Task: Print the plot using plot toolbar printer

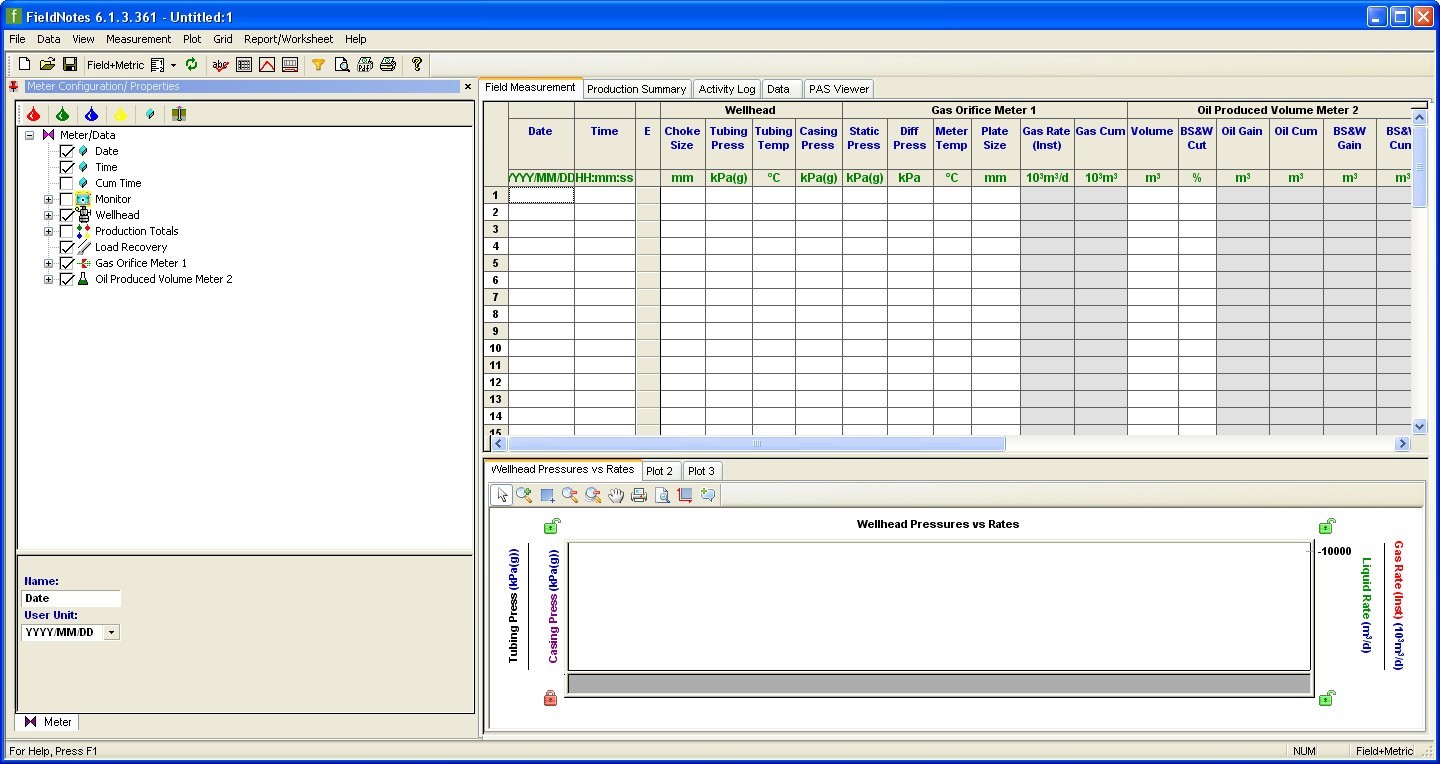Action: point(639,495)
